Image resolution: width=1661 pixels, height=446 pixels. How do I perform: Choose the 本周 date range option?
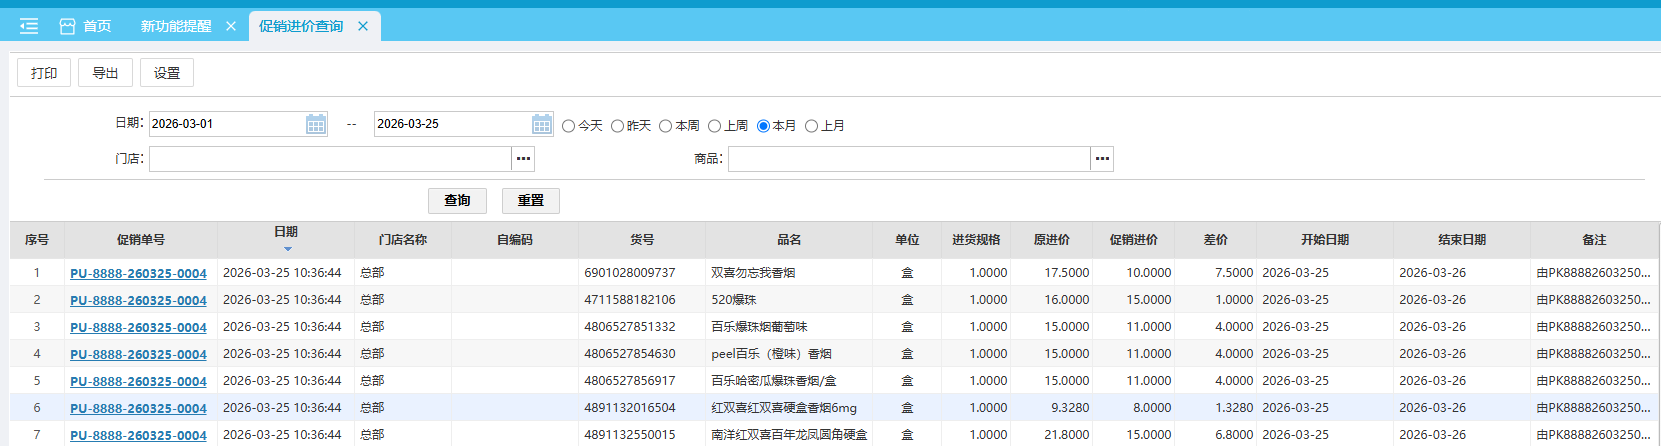(666, 126)
